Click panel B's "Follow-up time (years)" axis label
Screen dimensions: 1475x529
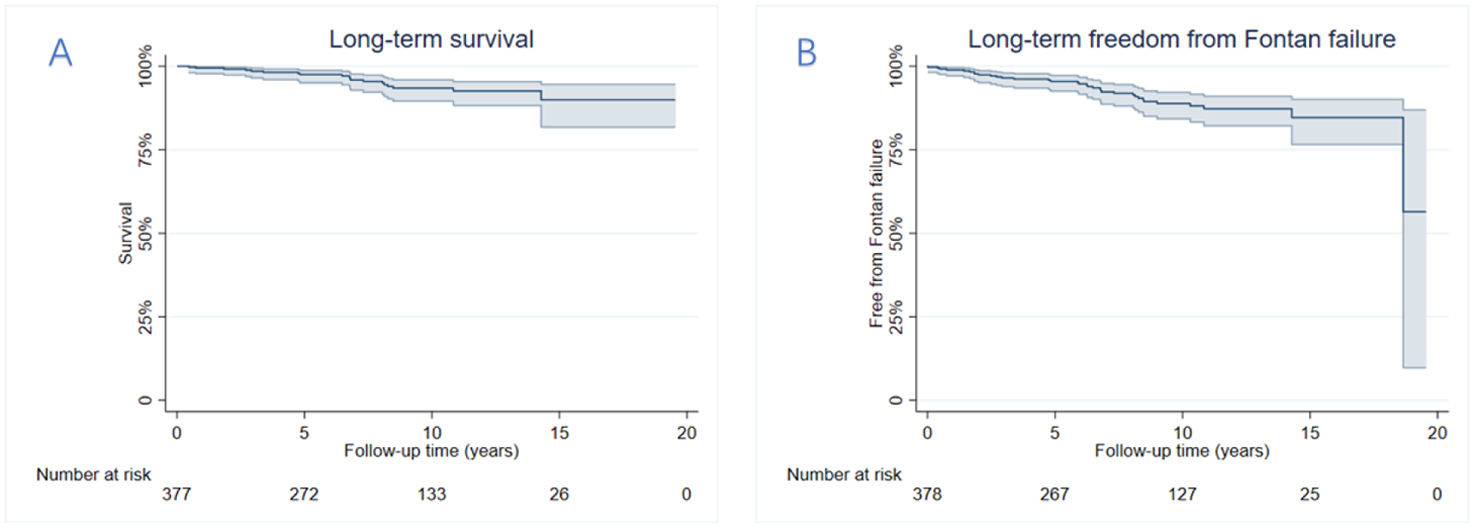pyautogui.click(x=1181, y=451)
